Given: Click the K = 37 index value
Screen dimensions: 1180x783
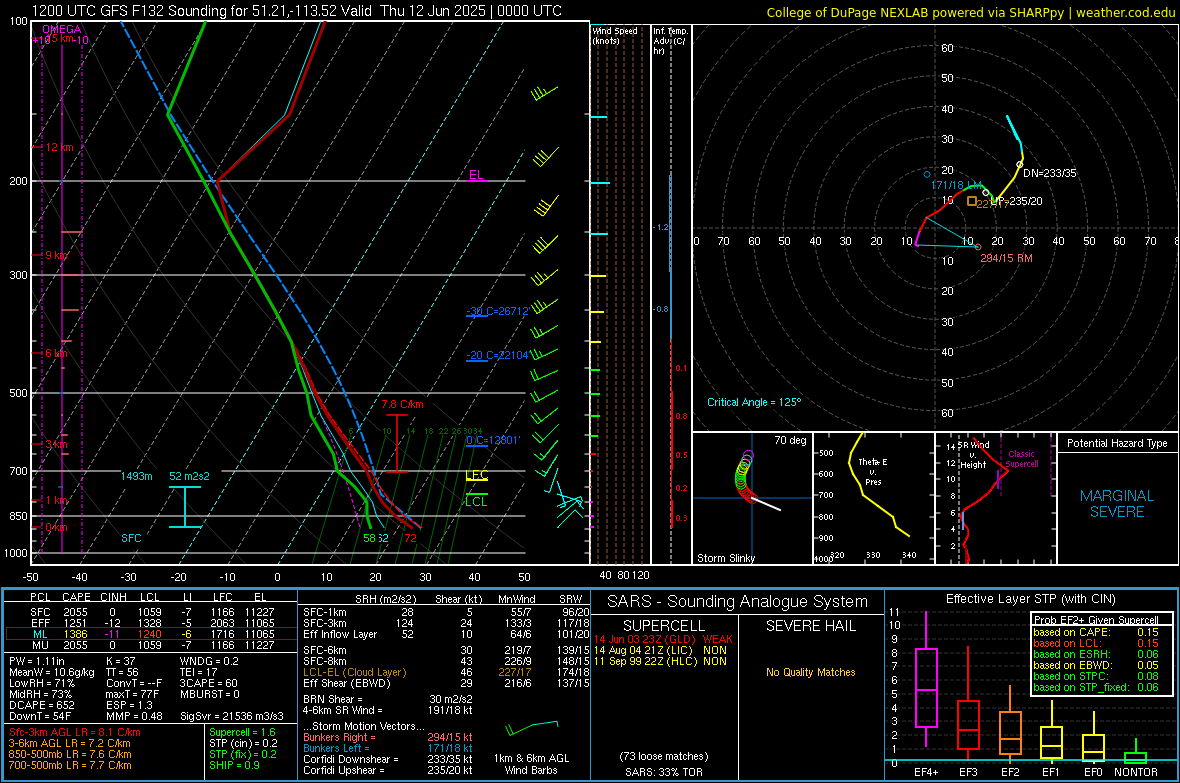Looking at the screenshot, I should coord(120,661).
